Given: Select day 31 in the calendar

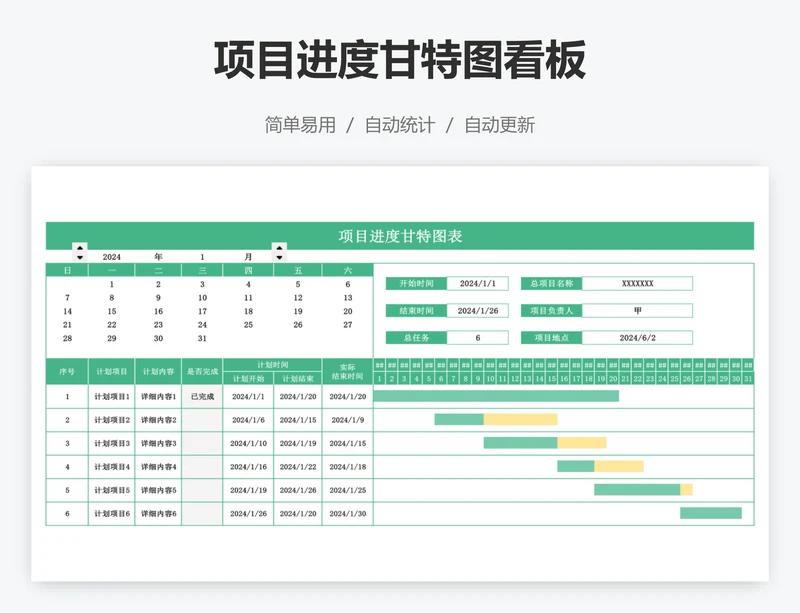Looking at the screenshot, I should click(x=202, y=338).
